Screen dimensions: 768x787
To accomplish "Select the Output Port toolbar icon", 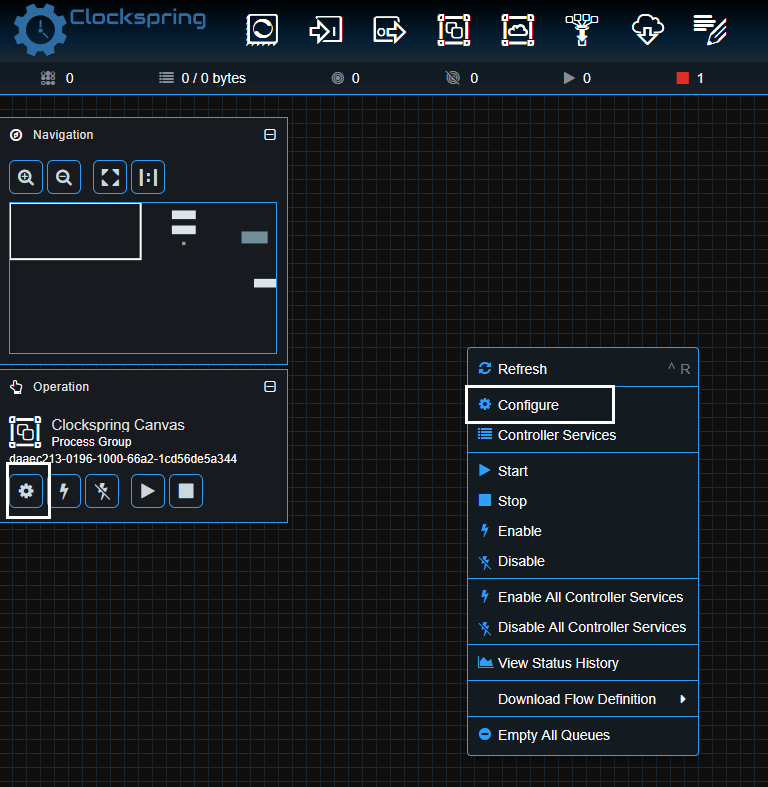I will (x=390, y=30).
